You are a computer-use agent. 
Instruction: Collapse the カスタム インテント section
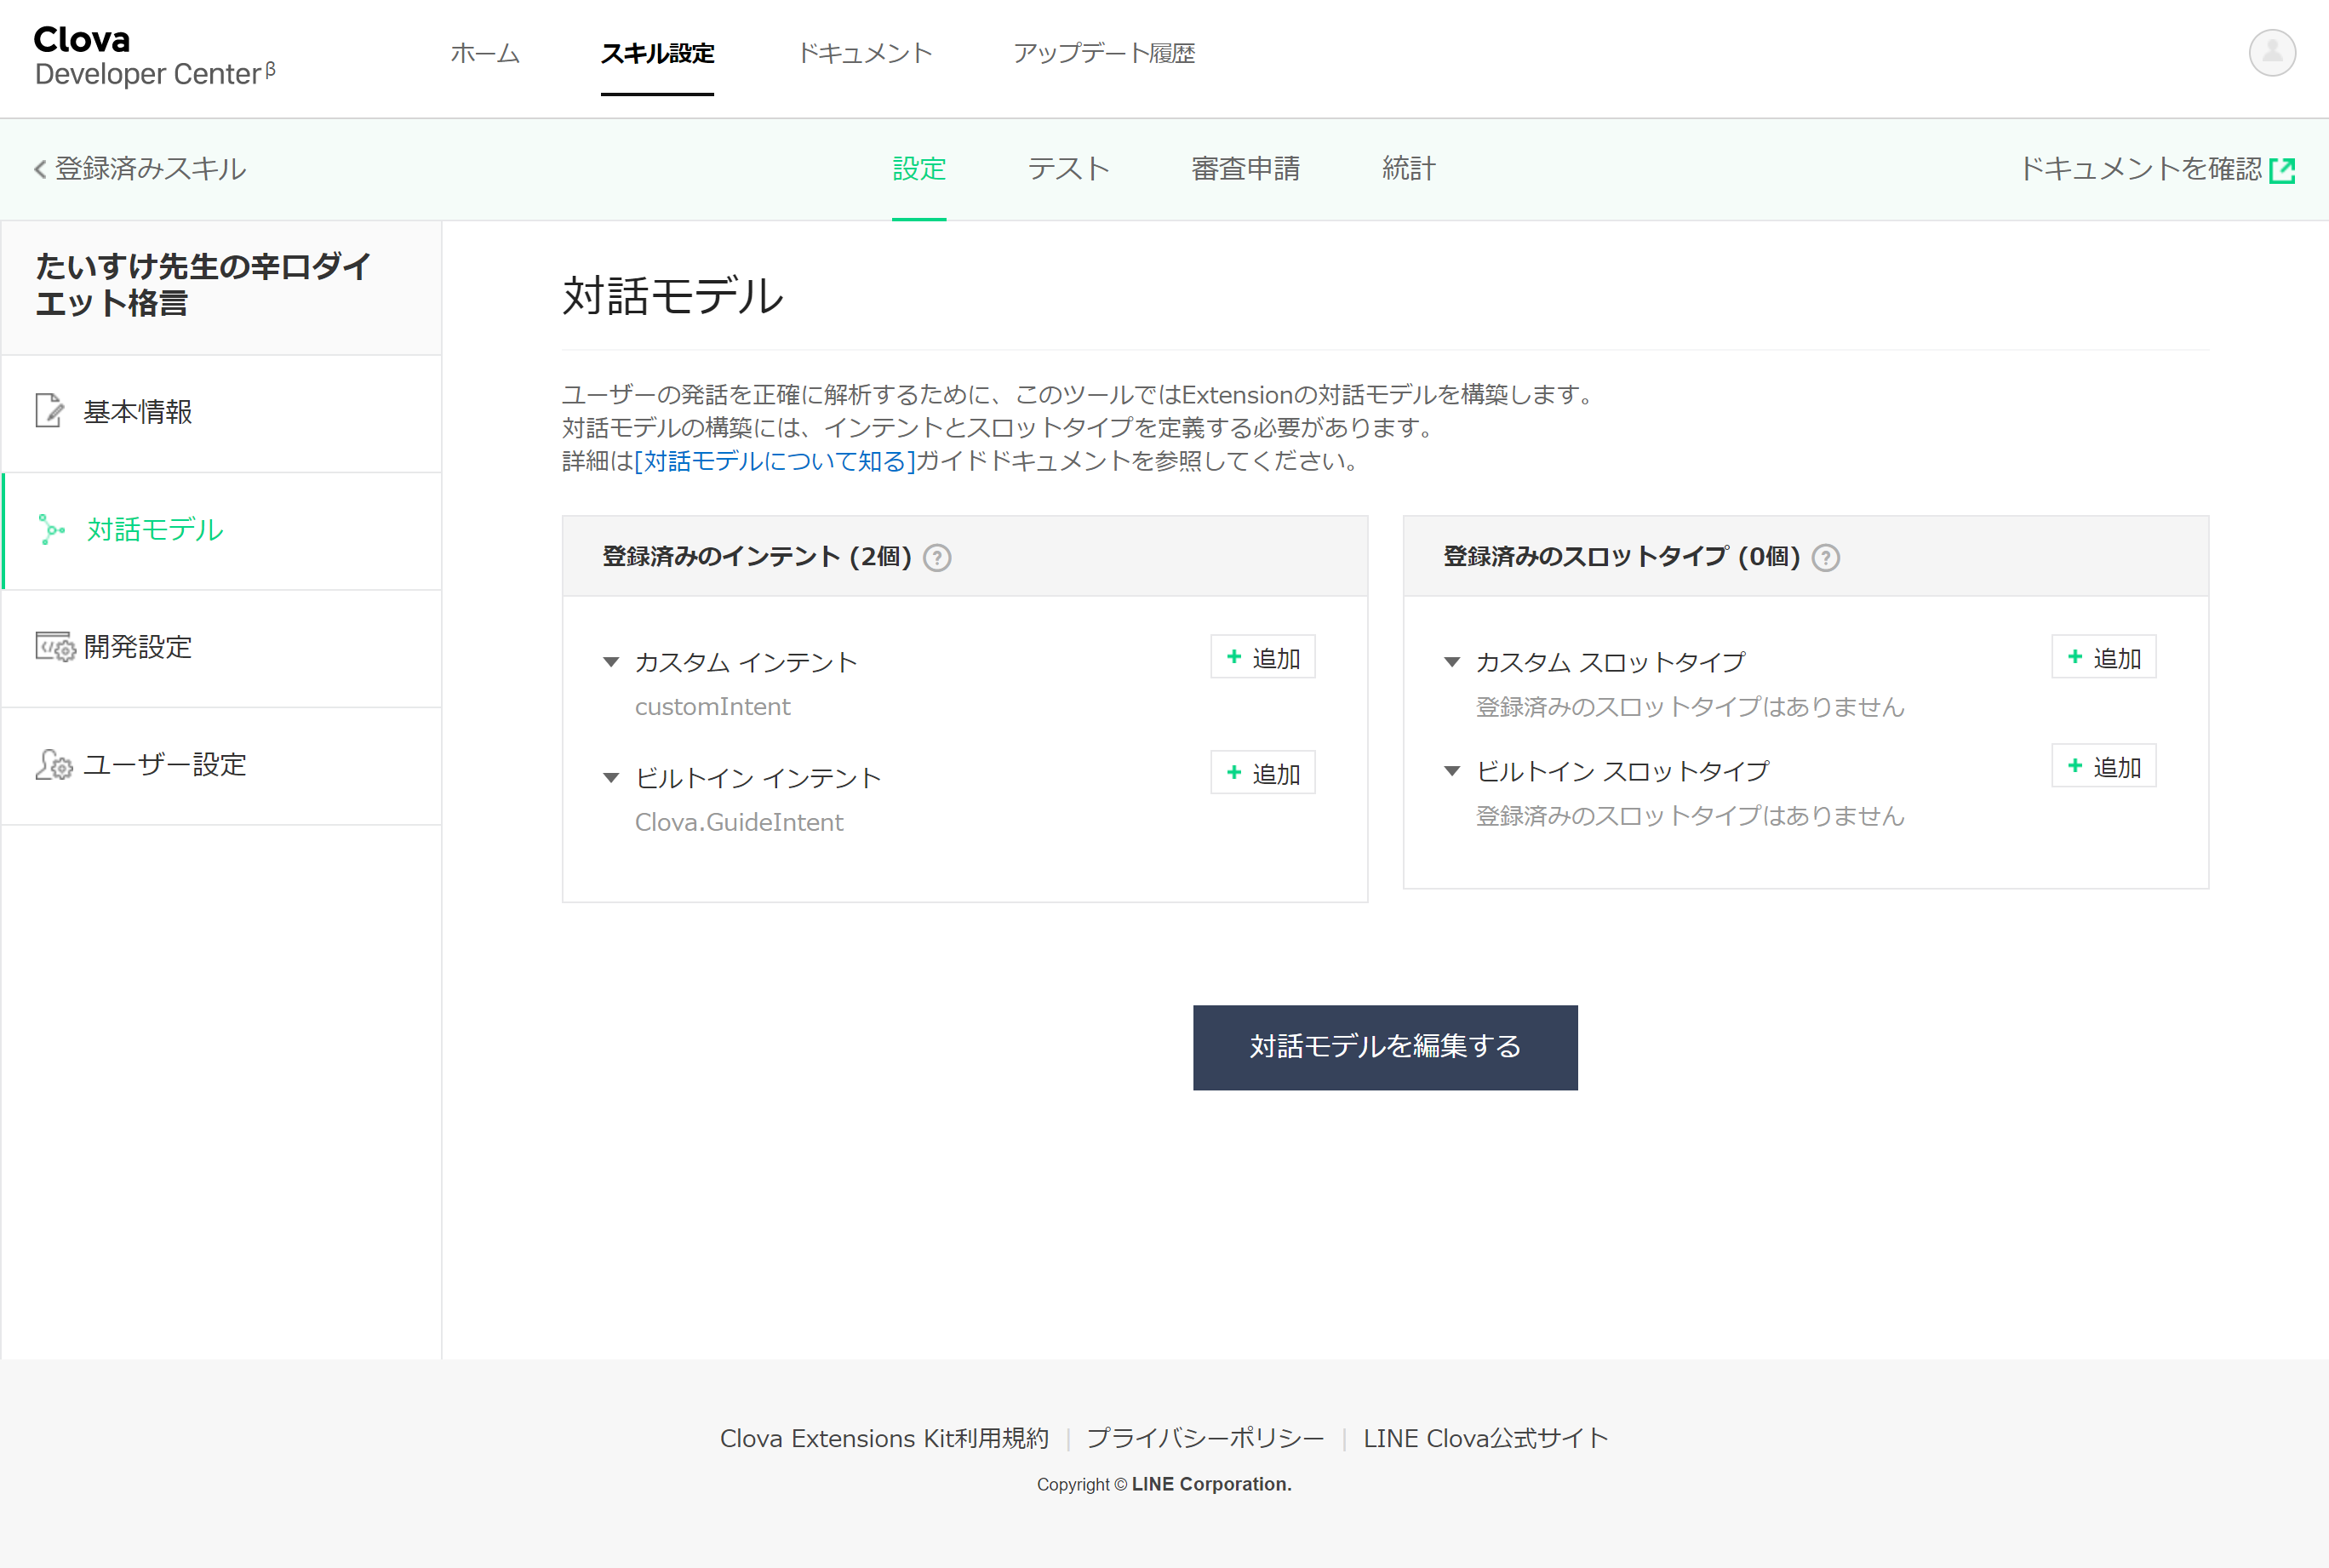click(x=611, y=662)
